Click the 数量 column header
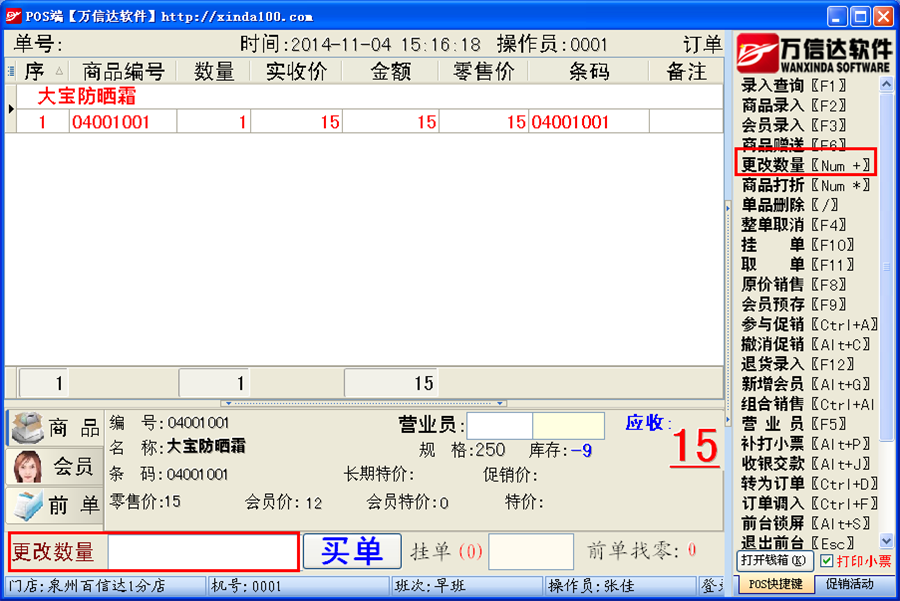Image resolution: width=900 pixels, height=601 pixels. click(214, 72)
